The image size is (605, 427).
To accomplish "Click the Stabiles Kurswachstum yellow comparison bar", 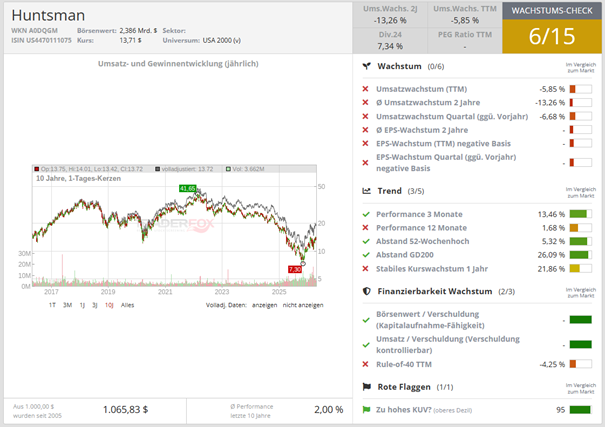I will (x=580, y=268).
